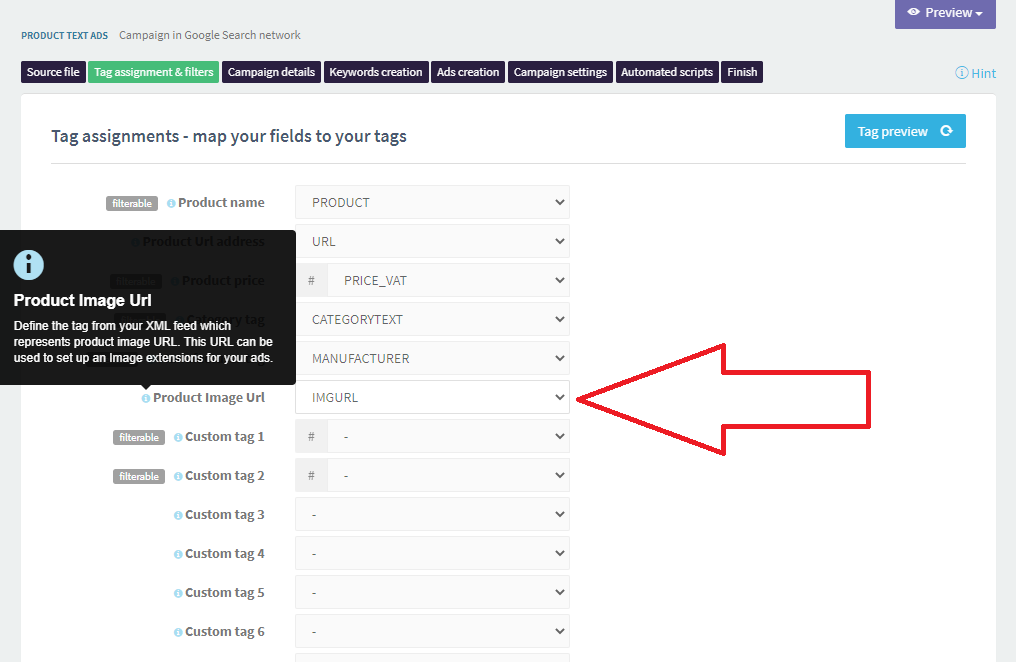Image resolution: width=1016 pixels, height=662 pixels.
Task: Click the # icon next to Product price
Action: (311, 280)
